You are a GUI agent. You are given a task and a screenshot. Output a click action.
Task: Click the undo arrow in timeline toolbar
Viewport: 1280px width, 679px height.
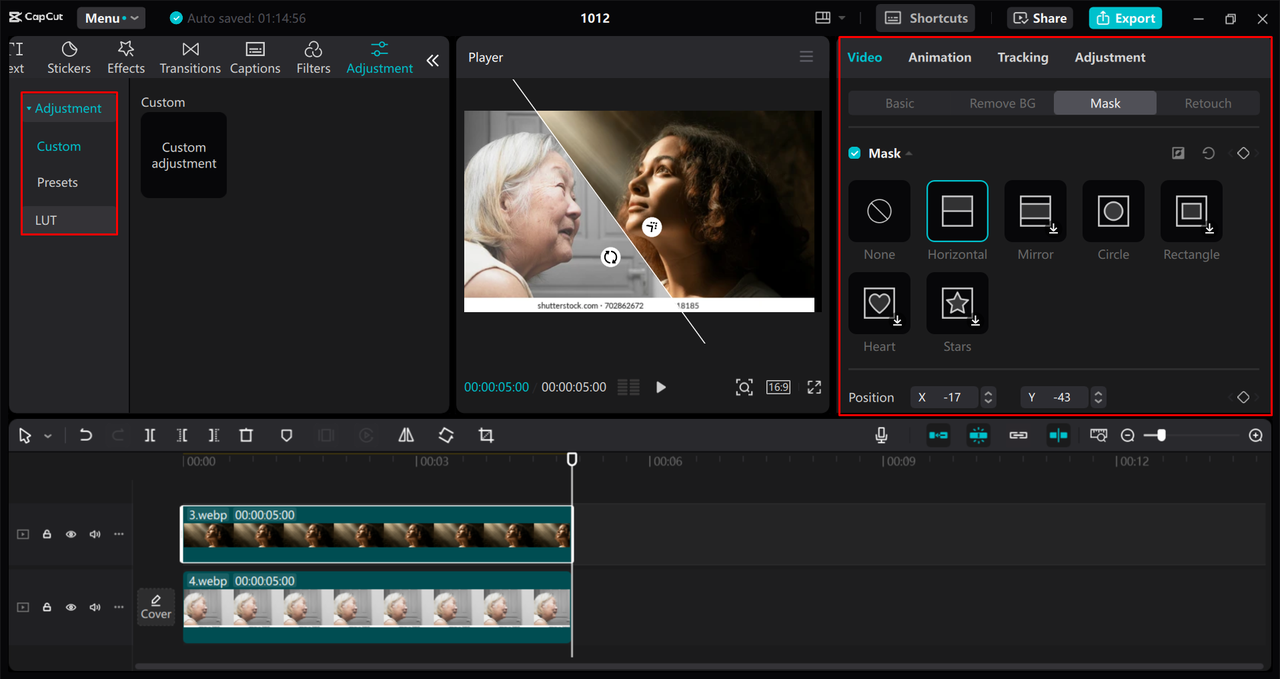[86, 435]
